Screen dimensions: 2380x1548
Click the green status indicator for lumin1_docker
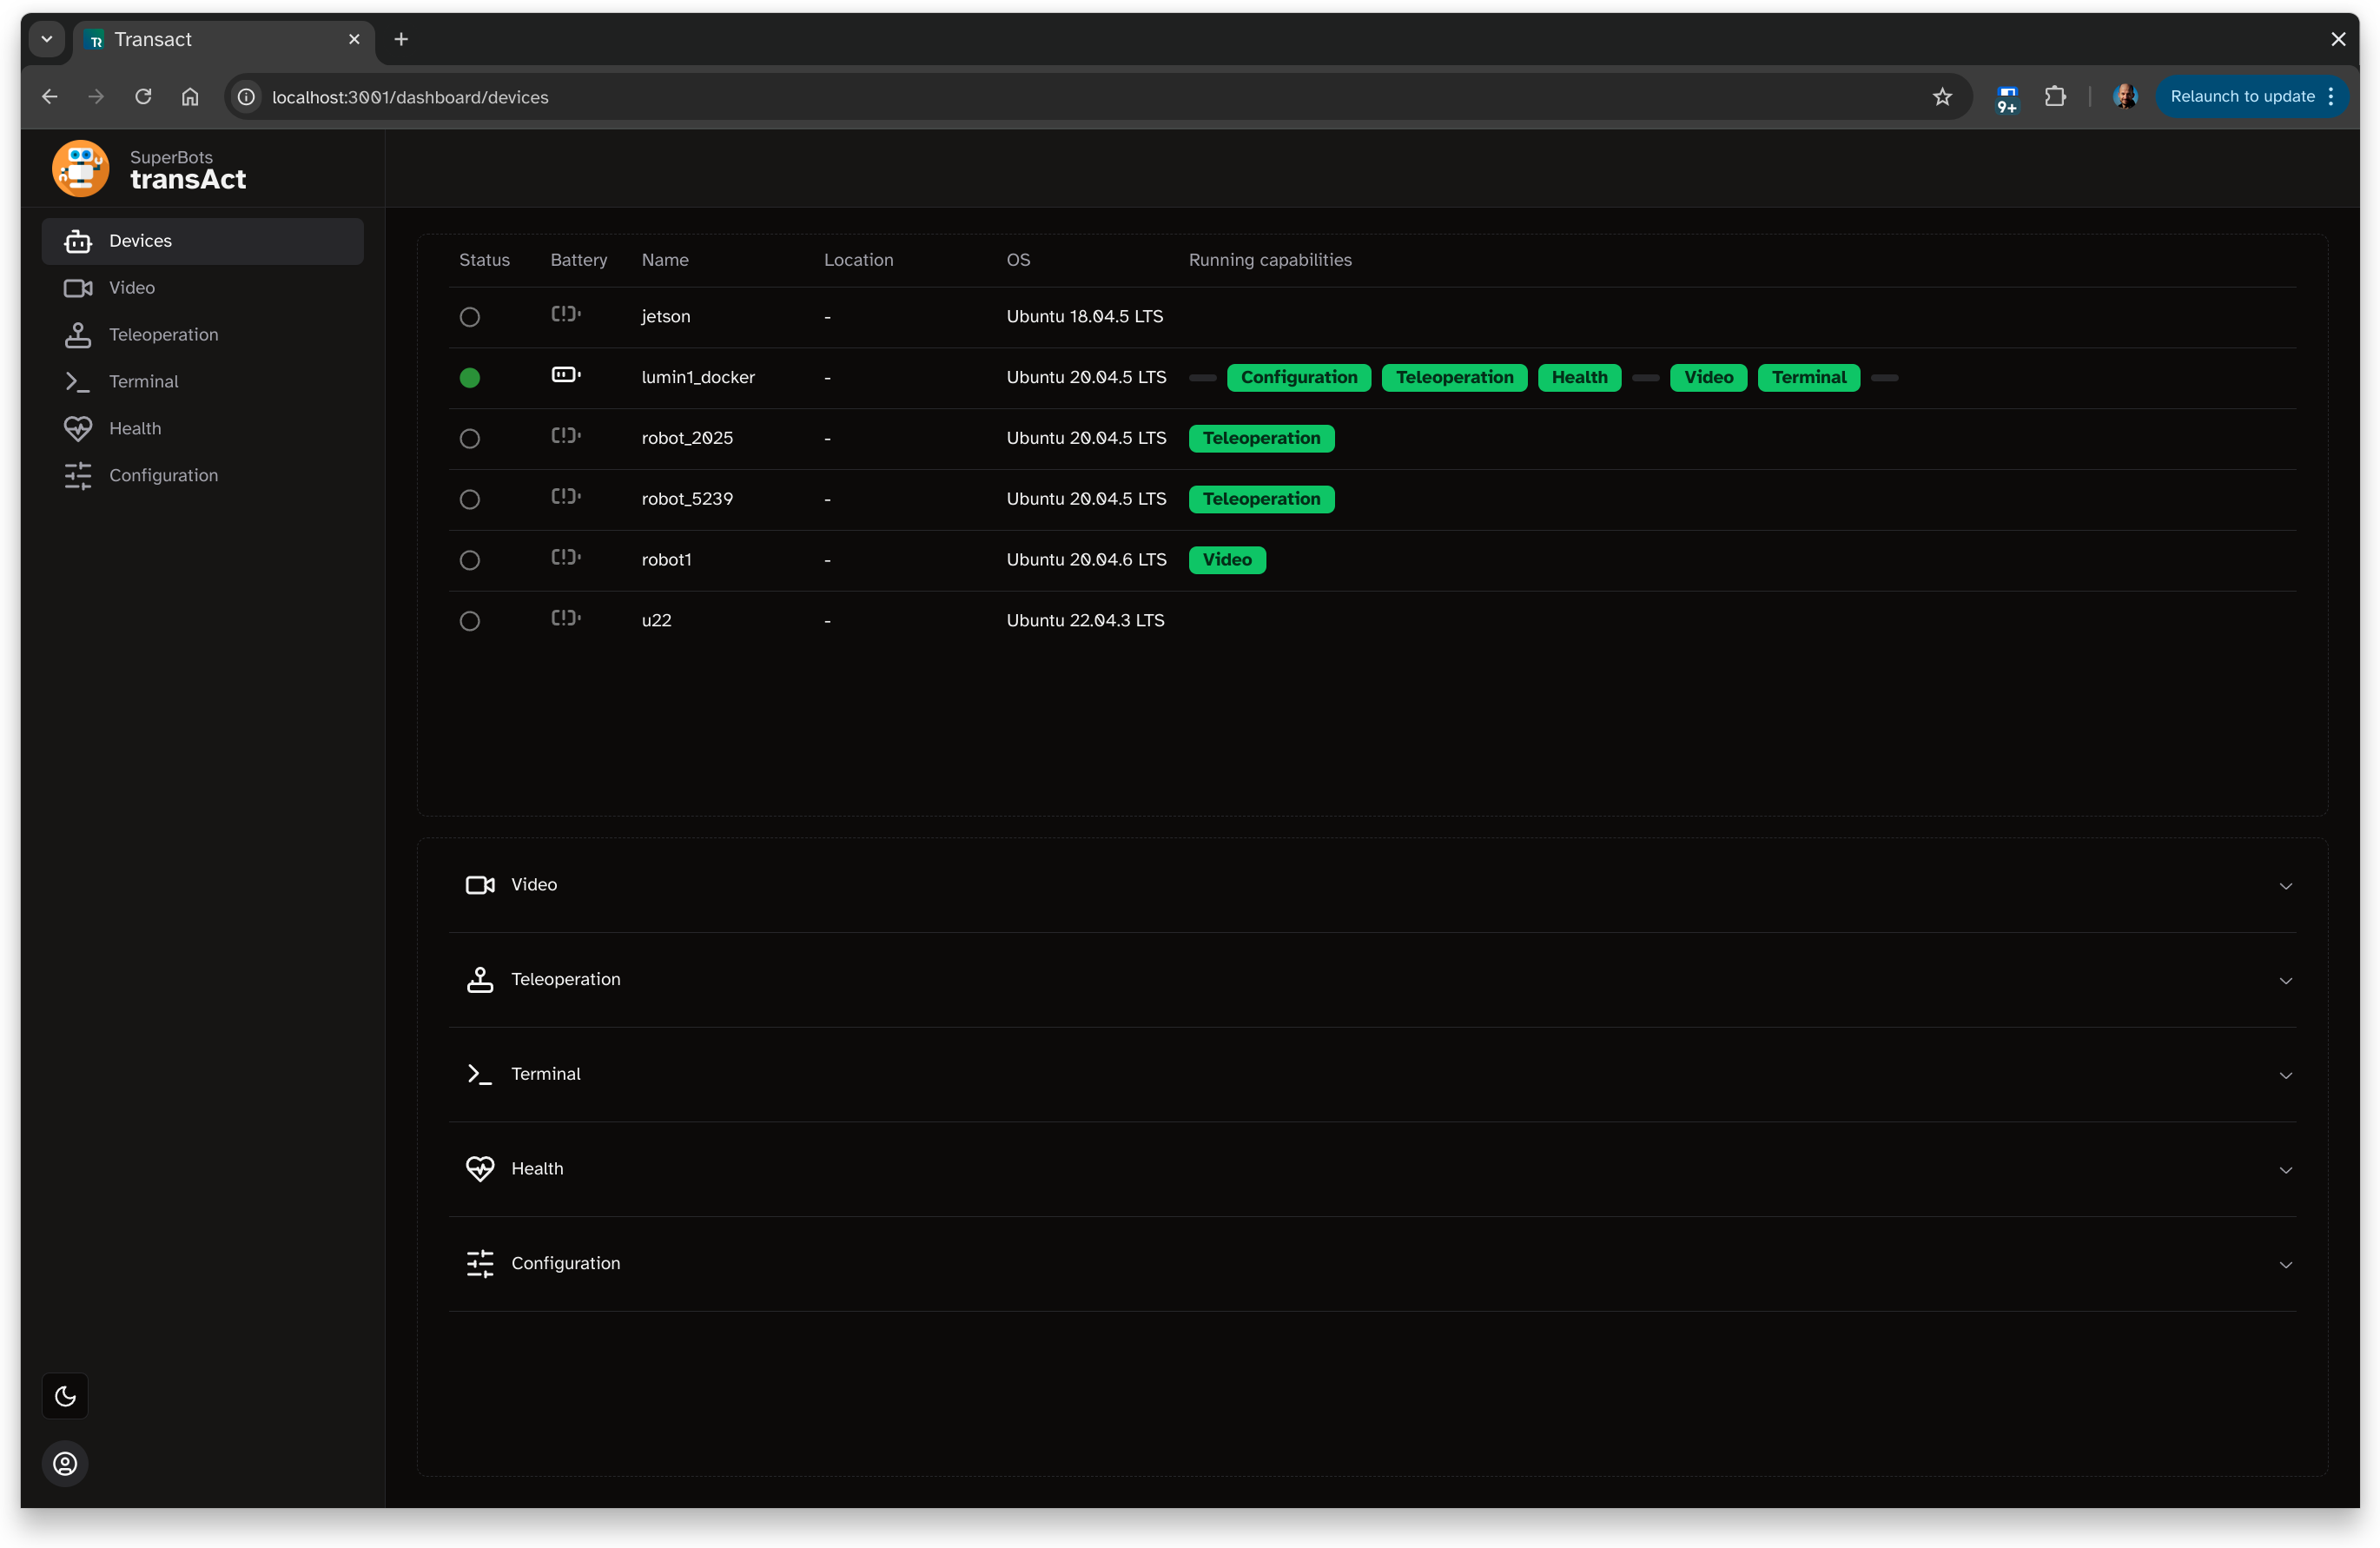tap(470, 377)
